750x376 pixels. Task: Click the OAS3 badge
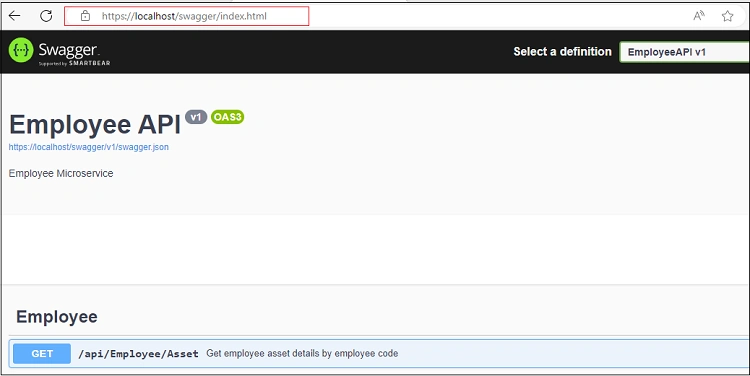[x=228, y=117]
